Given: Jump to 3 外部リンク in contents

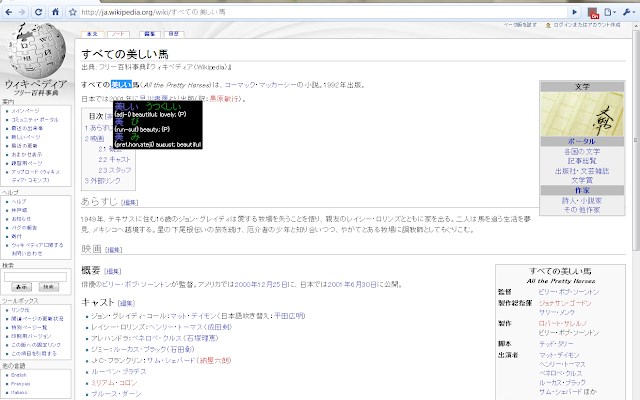Looking at the screenshot, I should 102,180.
